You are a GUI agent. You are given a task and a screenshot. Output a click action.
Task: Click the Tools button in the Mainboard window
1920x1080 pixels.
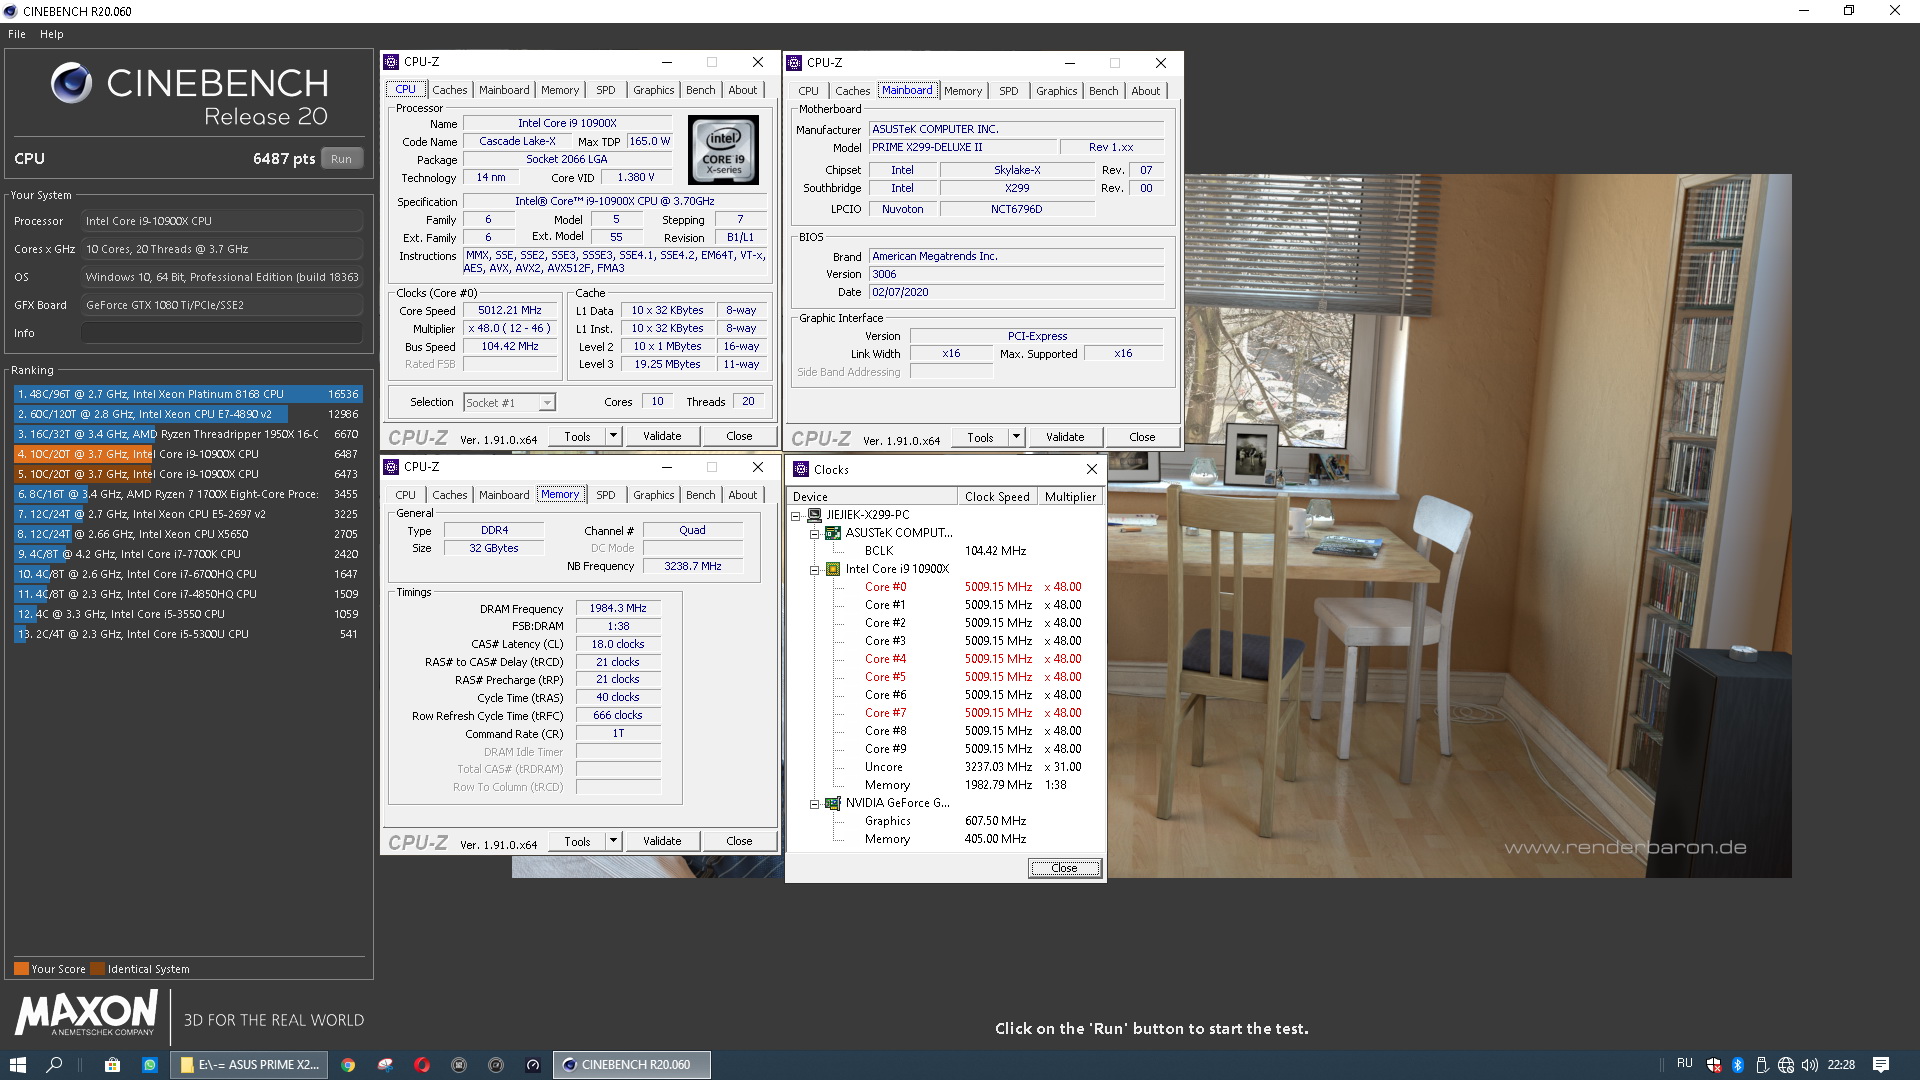tap(980, 437)
